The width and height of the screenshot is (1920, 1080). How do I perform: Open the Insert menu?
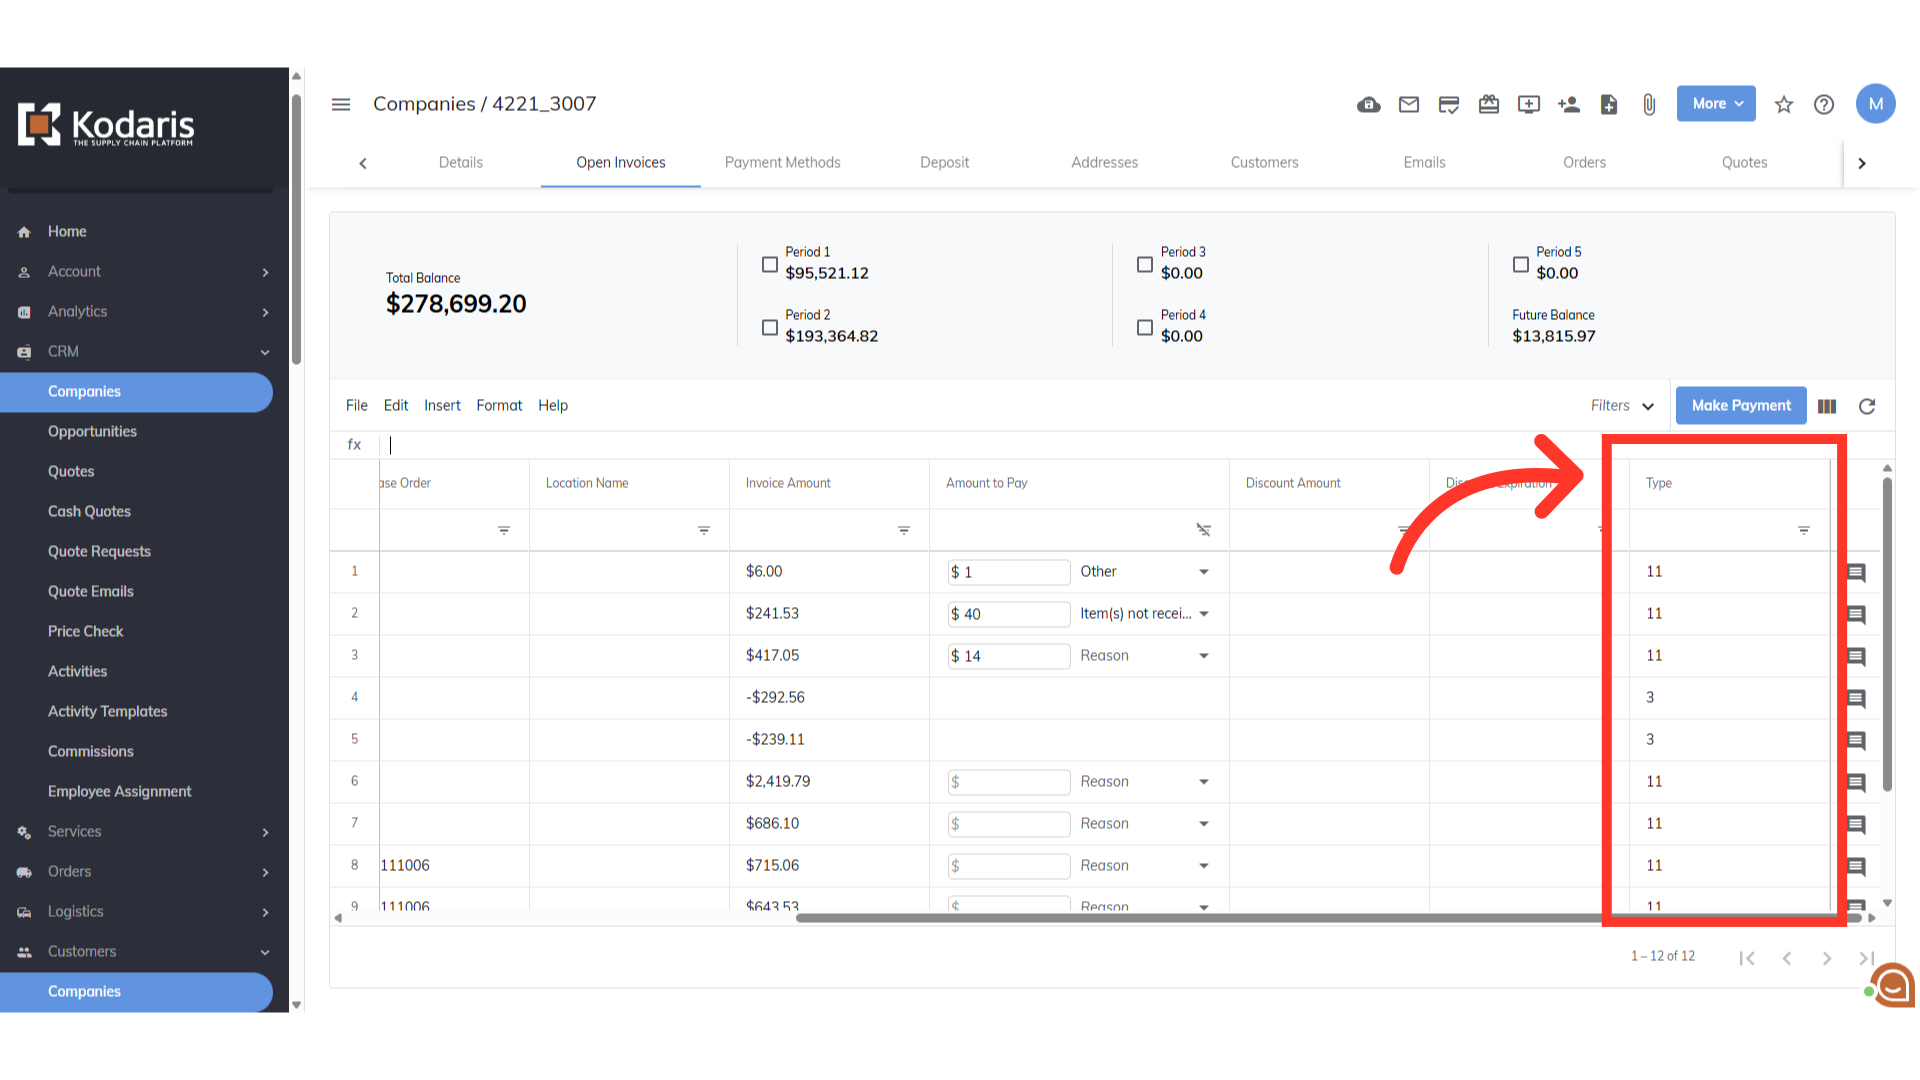coord(441,406)
